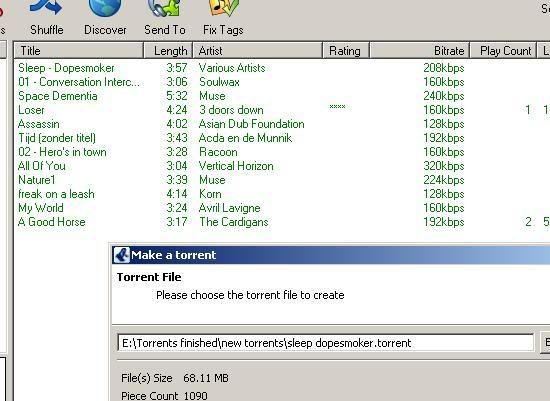Click the torrent file path input field
This screenshot has width=550, height=401.
point(326,343)
